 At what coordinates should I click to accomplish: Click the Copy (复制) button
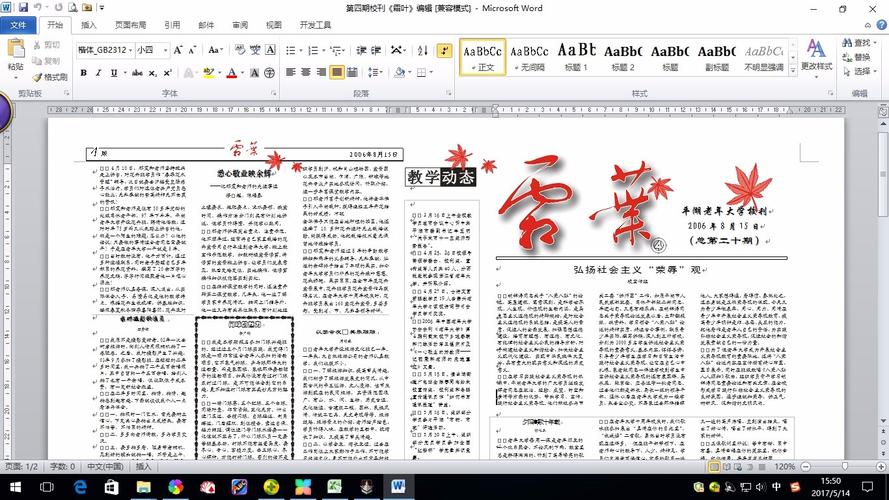click(x=46, y=61)
